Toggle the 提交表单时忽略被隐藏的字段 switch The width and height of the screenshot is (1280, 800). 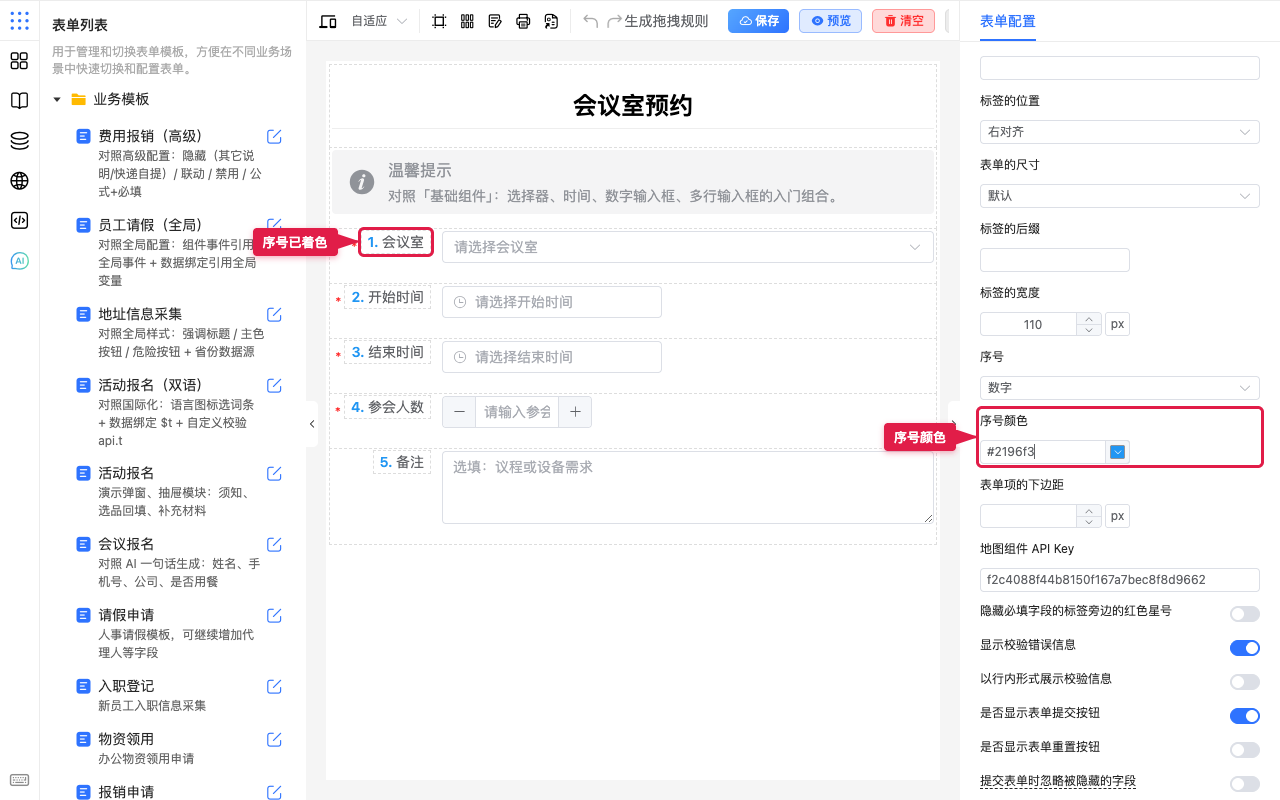(x=1244, y=784)
